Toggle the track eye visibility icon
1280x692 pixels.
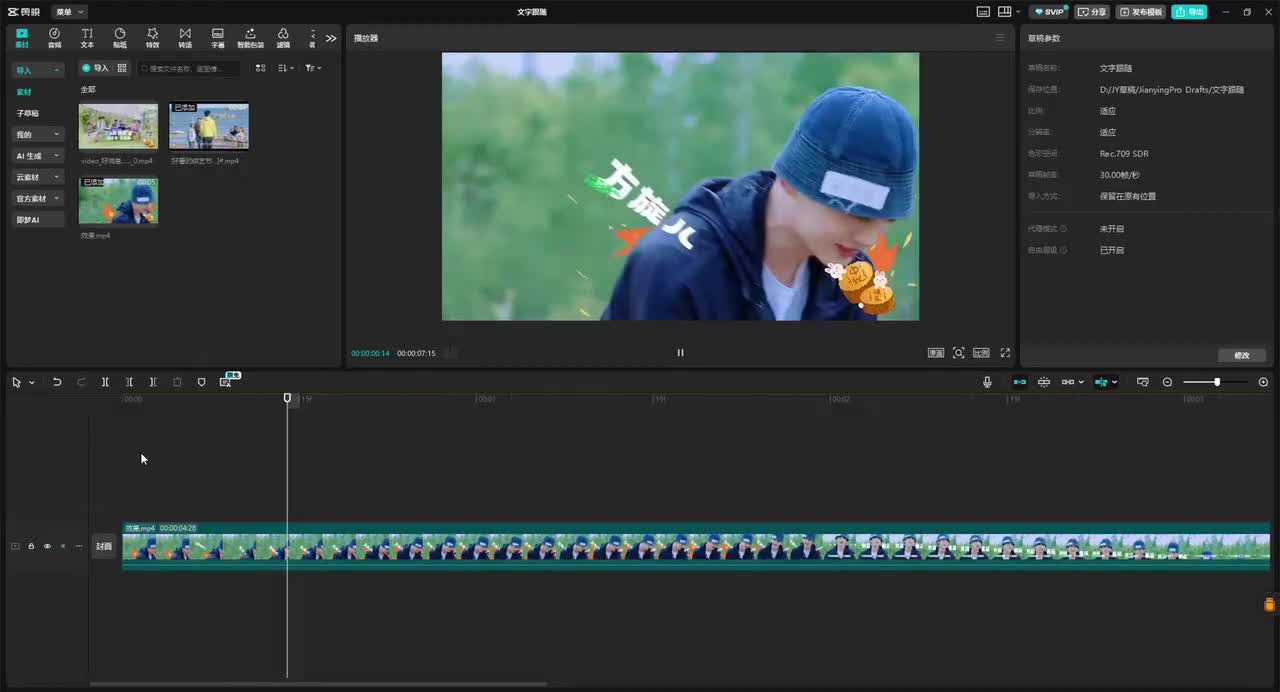click(x=47, y=546)
